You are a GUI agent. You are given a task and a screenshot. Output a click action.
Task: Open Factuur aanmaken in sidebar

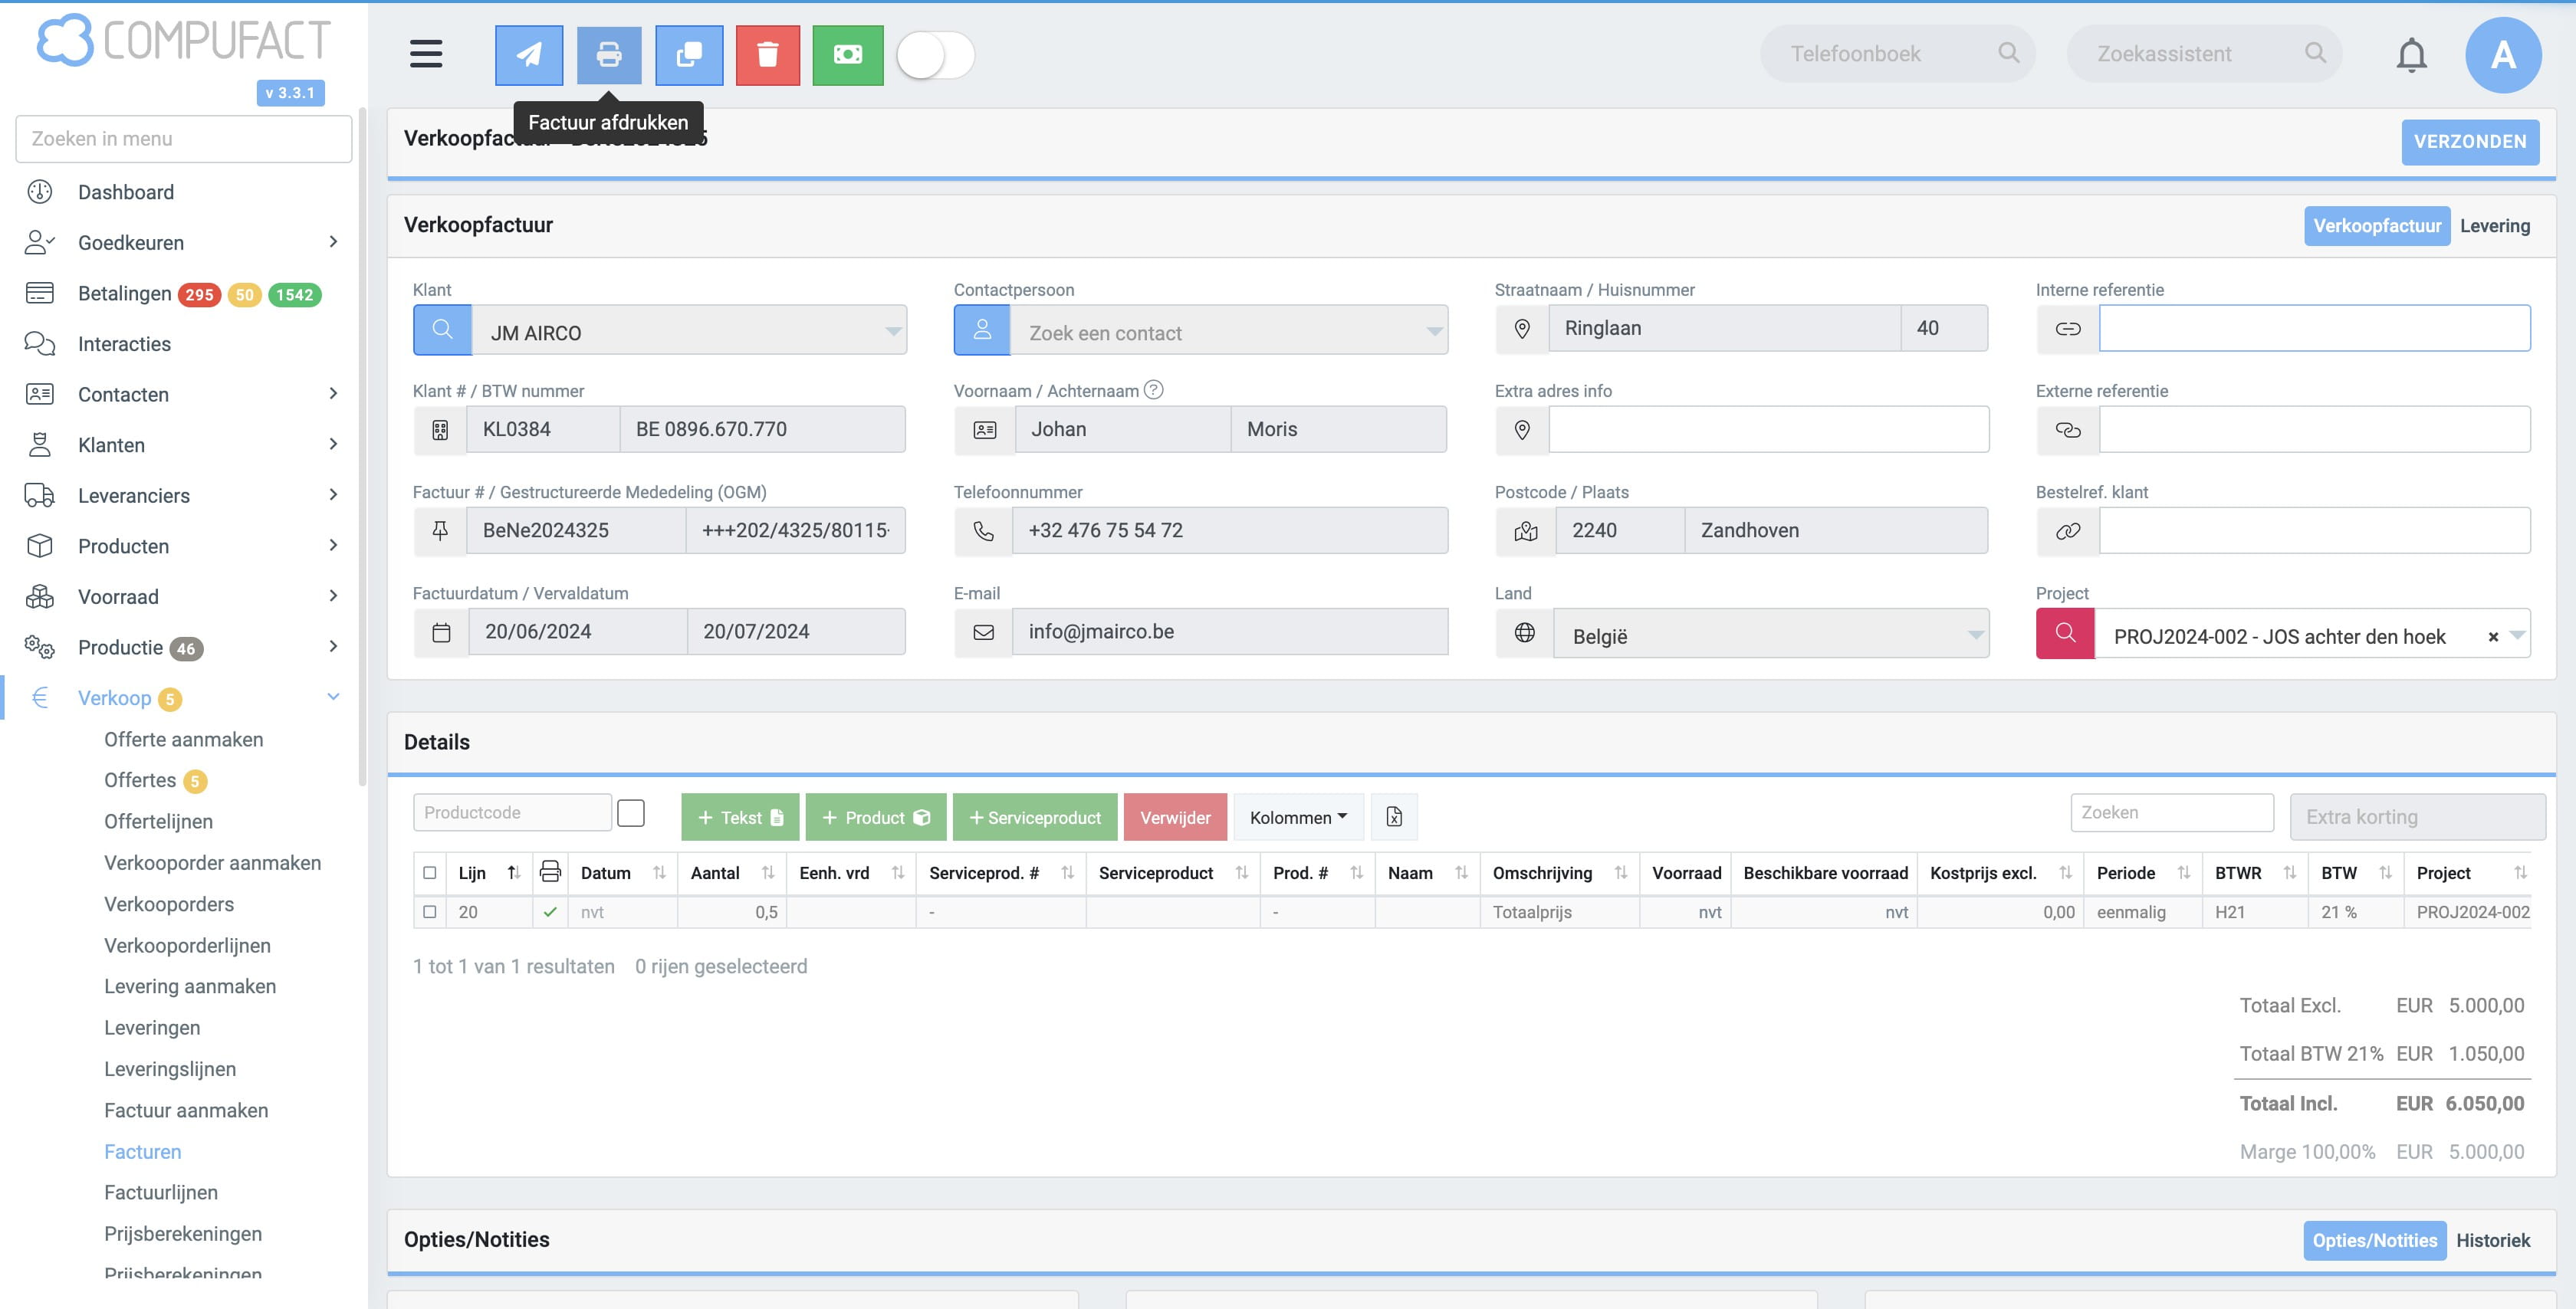click(186, 1110)
